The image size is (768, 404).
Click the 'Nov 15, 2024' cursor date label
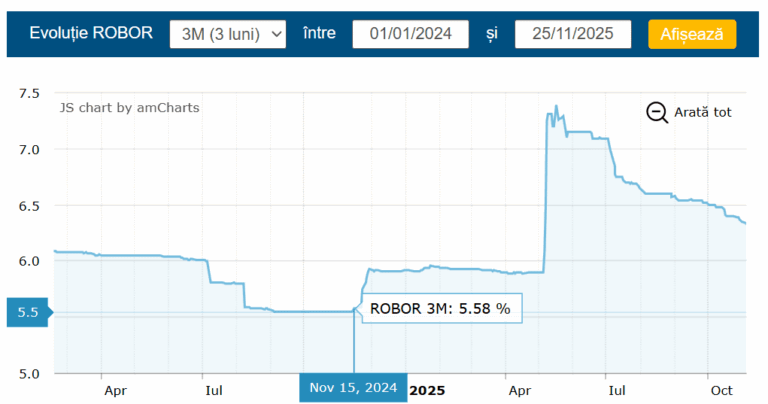(x=353, y=388)
